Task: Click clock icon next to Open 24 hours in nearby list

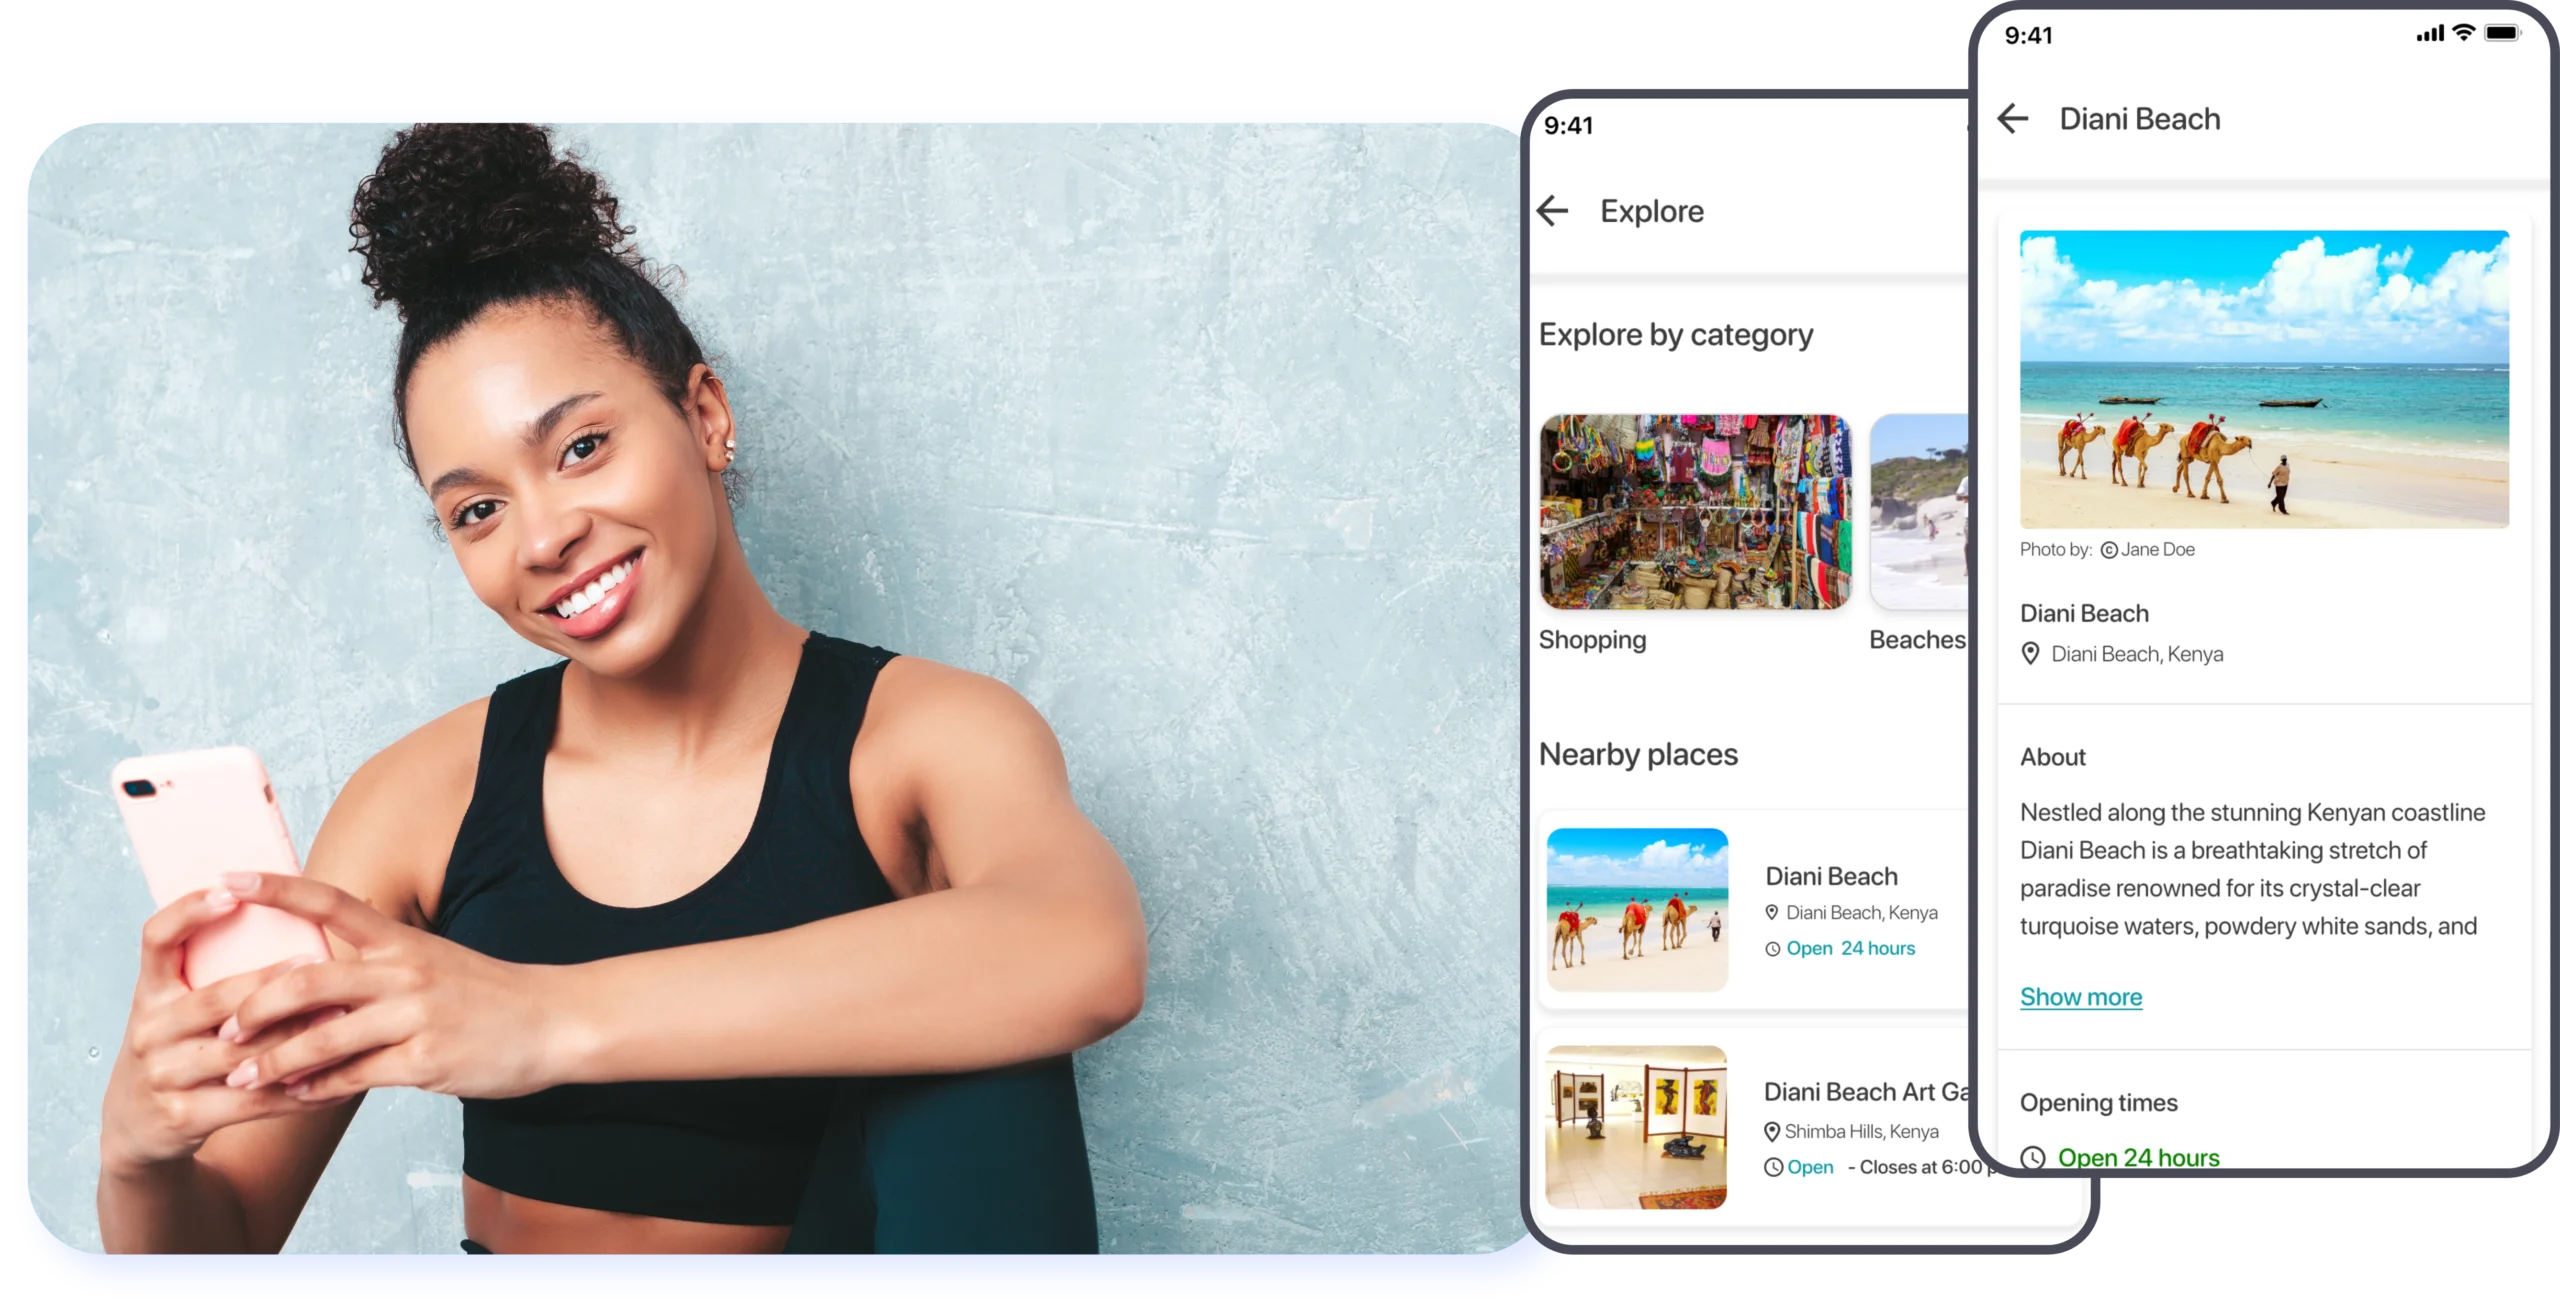Action: [x=1773, y=949]
